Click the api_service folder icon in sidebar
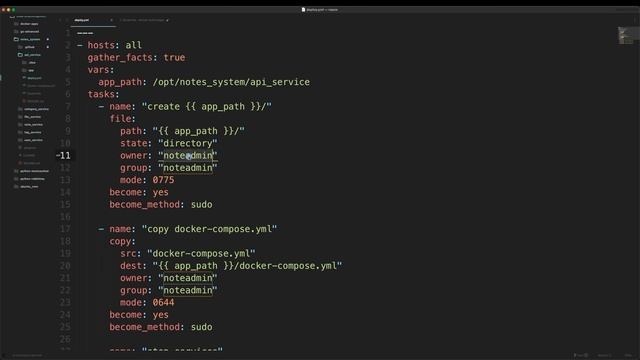 pyautogui.click(x=20, y=55)
